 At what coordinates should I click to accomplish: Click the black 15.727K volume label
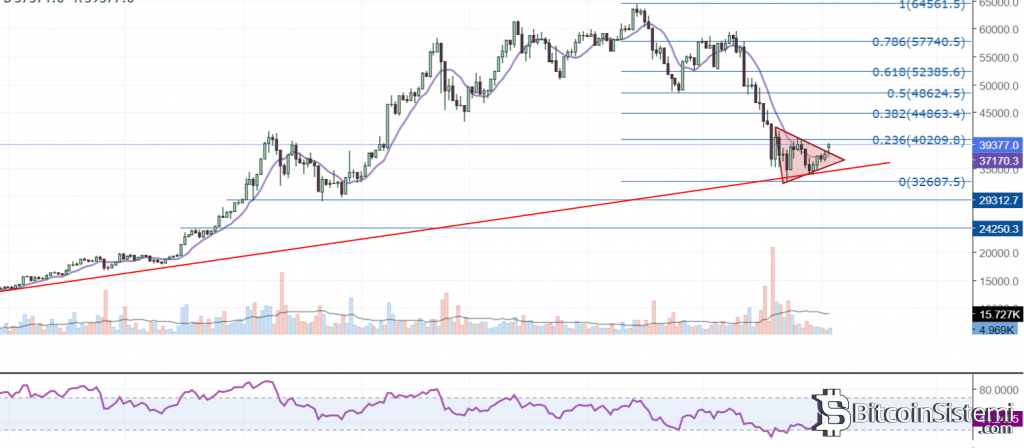coord(995,314)
